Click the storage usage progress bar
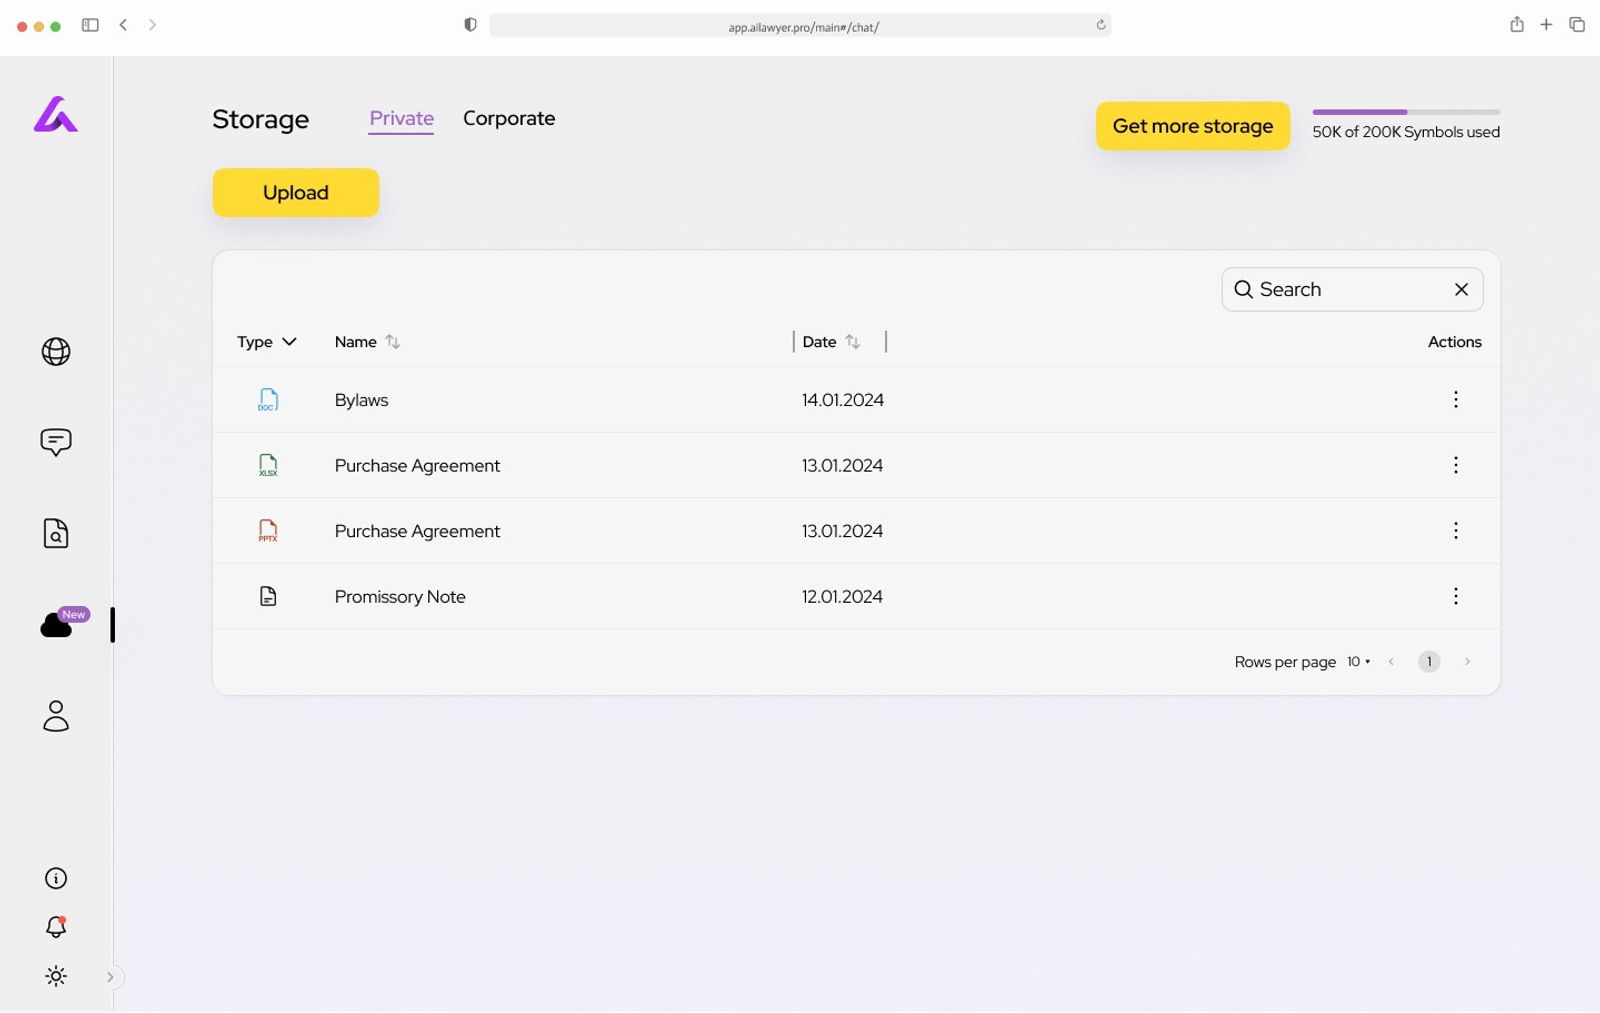 (1406, 112)
